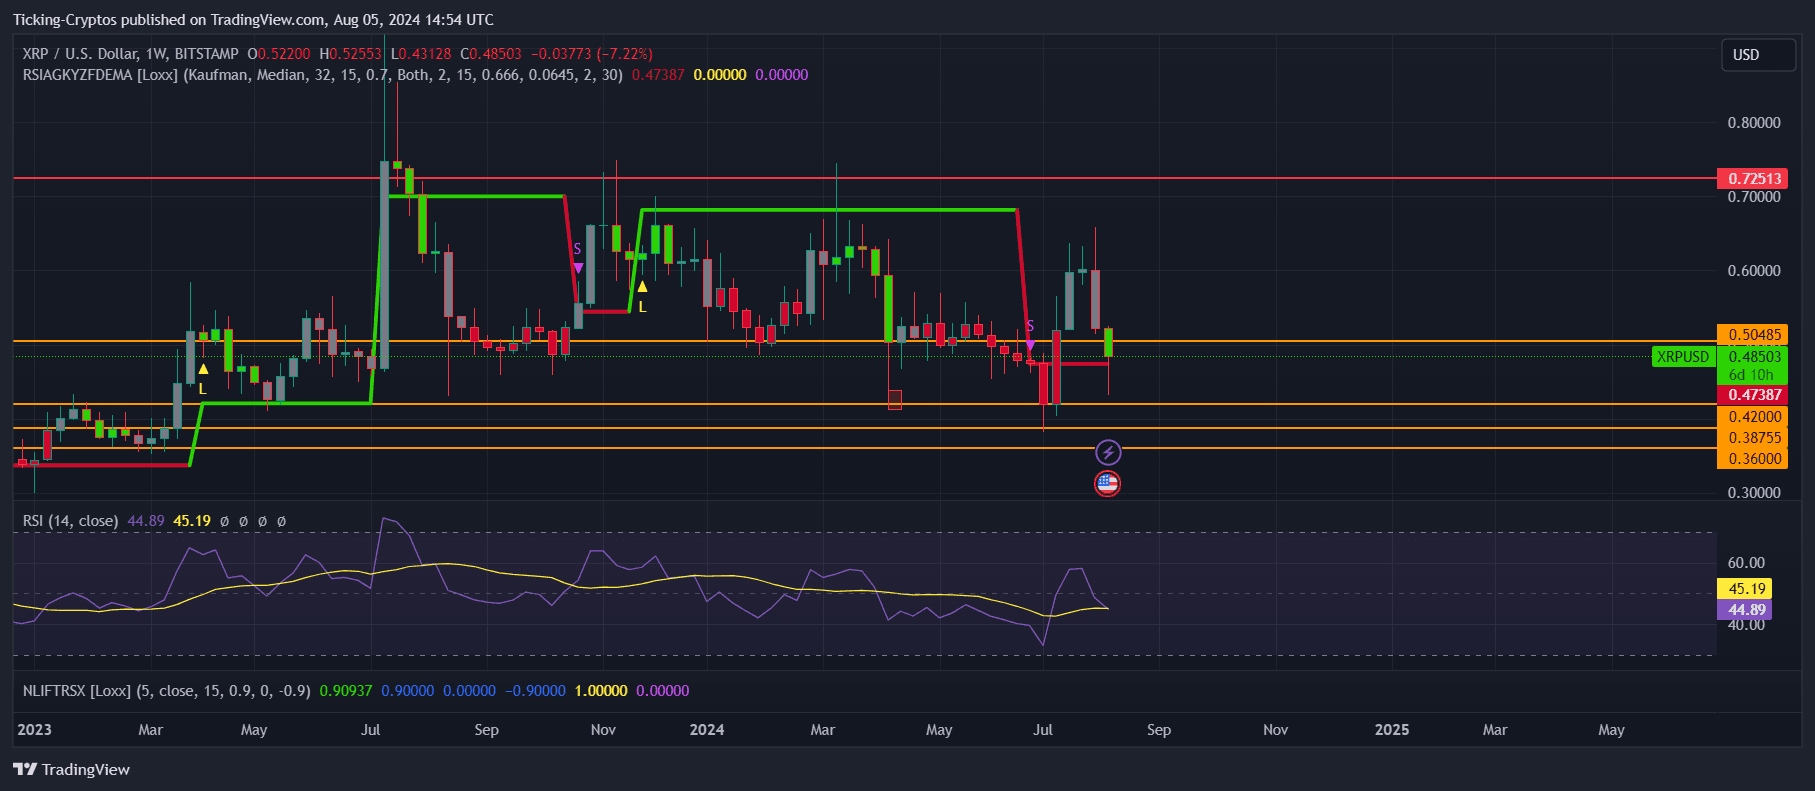Click the 0.36000 orange price label
Viewport: 1815px width, 791px height.
[1752, 459]
